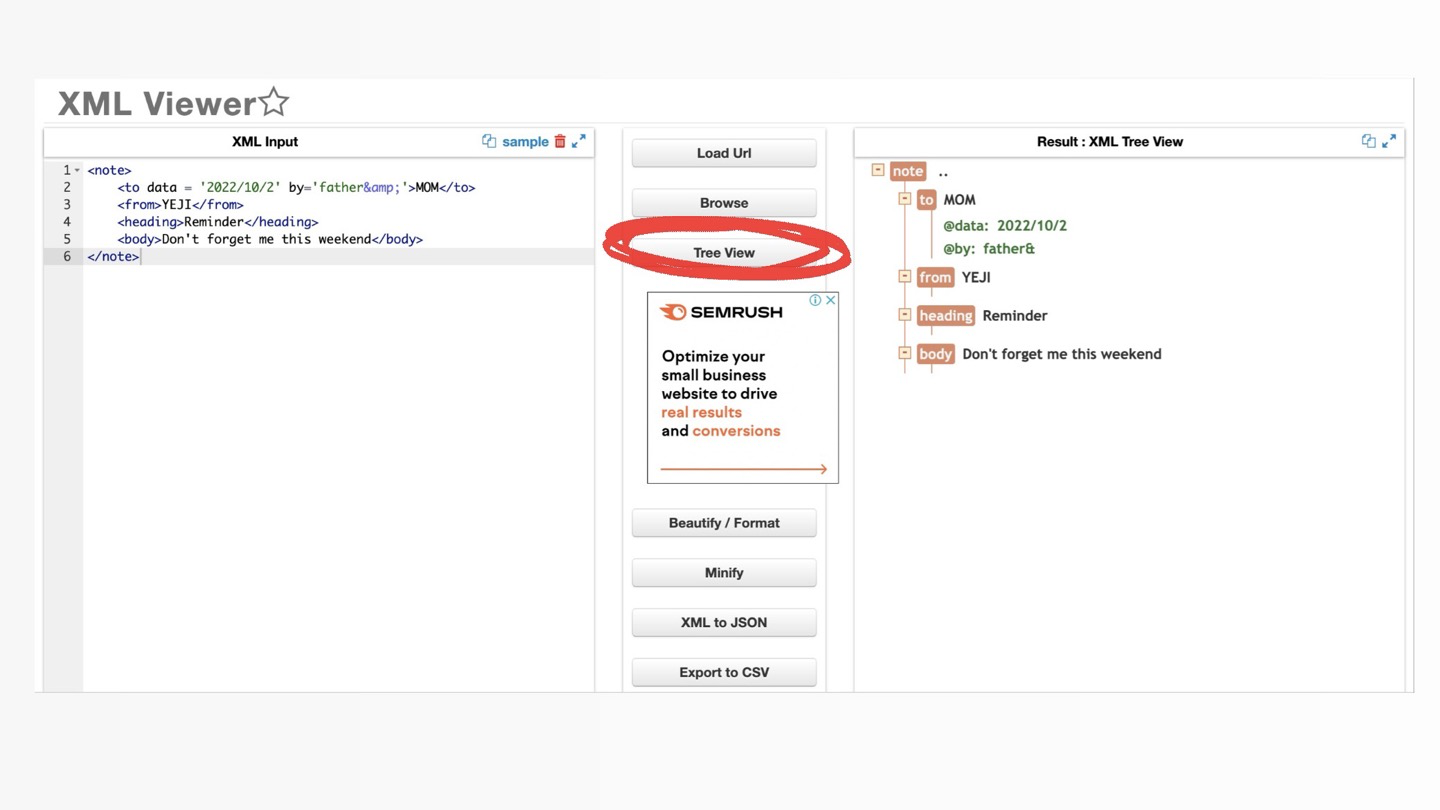Viewport: 1440px width, 810px height.
Task: Click the red trash icon in XML Input
Action: (560, 141)
